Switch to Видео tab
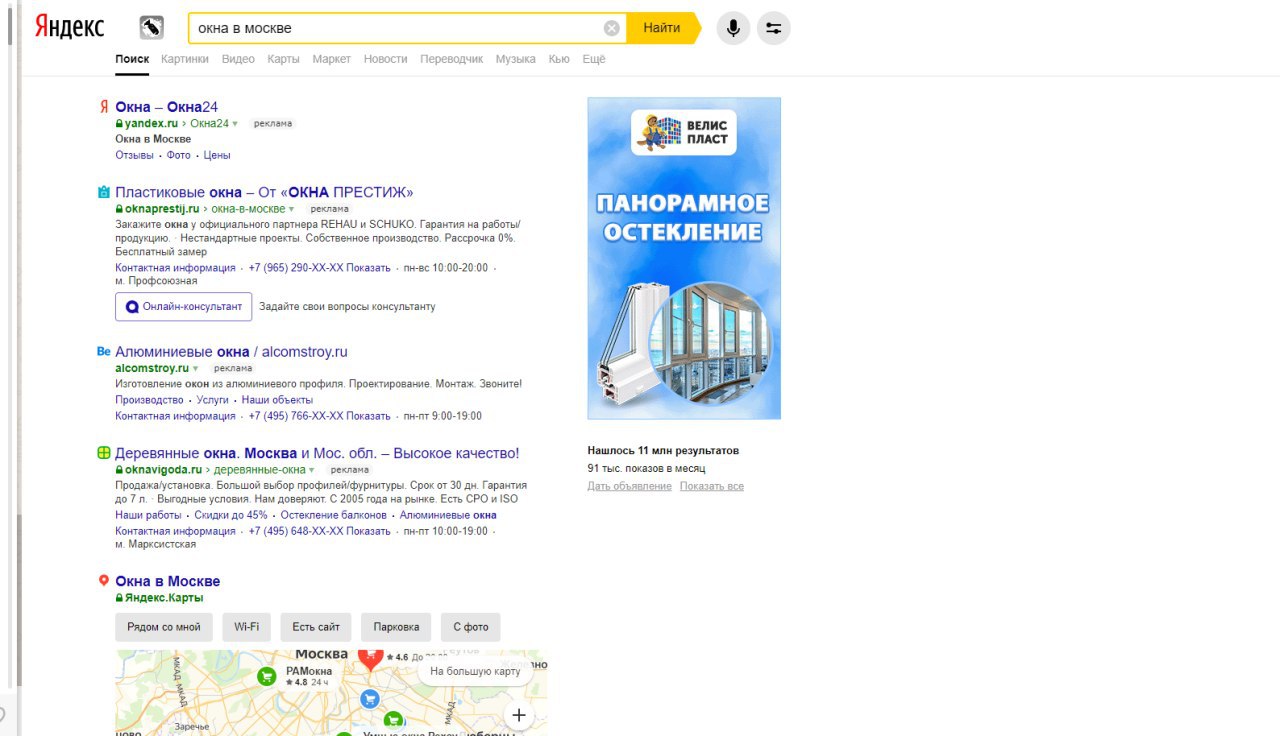 coord(238,59)
